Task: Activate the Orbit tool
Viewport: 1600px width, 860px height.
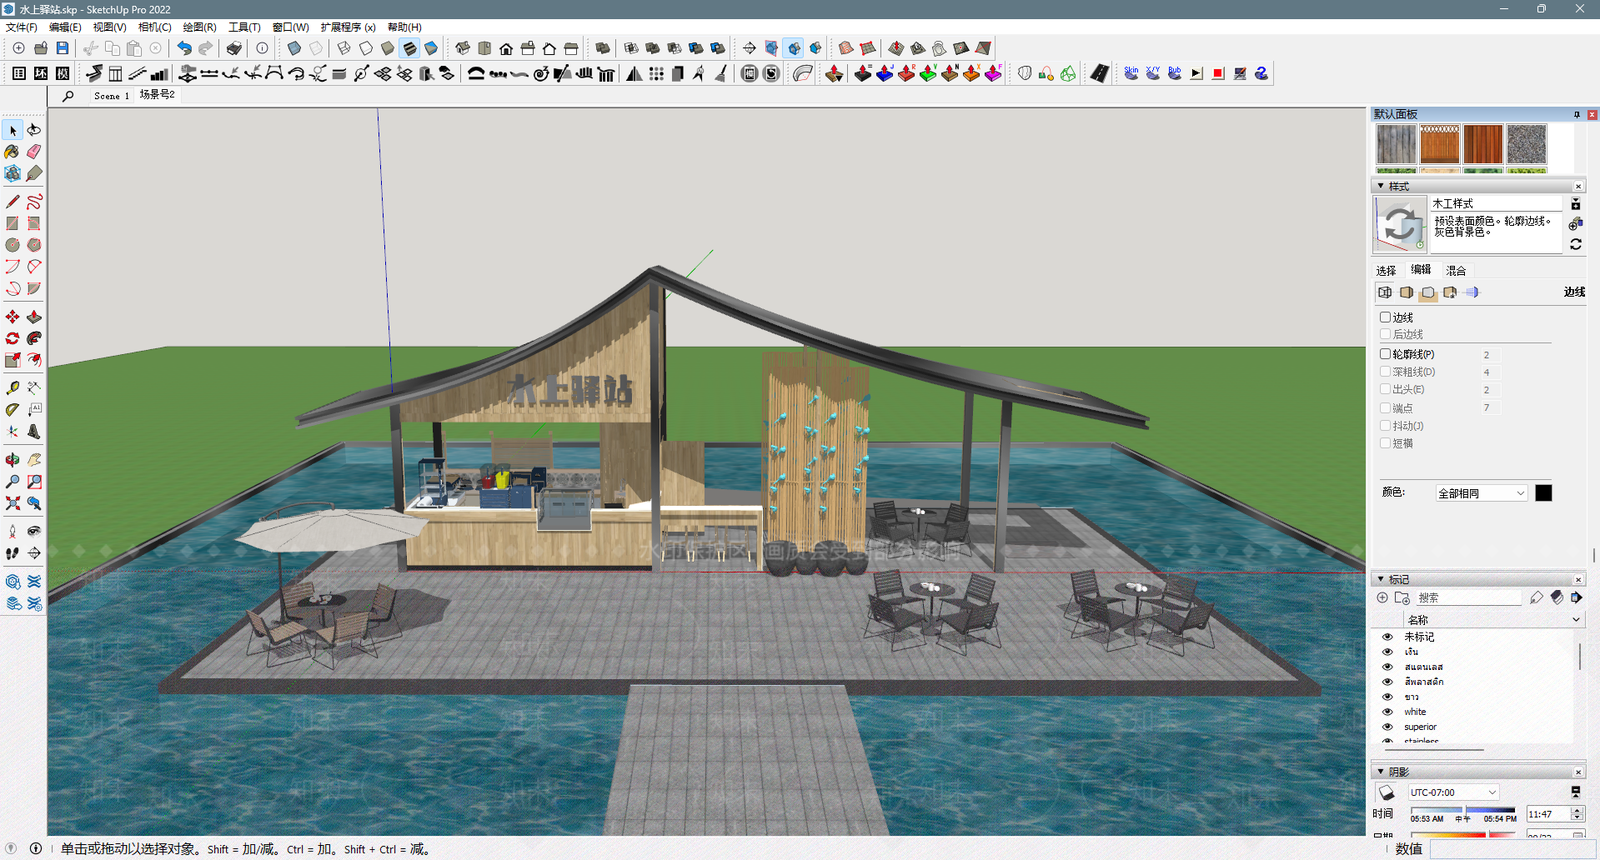Action: click(x=13, y=460)
